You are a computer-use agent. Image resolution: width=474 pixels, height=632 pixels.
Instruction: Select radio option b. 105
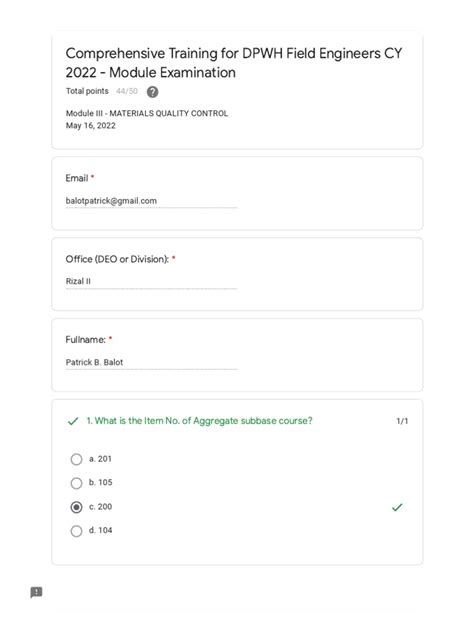pos(76,483)
